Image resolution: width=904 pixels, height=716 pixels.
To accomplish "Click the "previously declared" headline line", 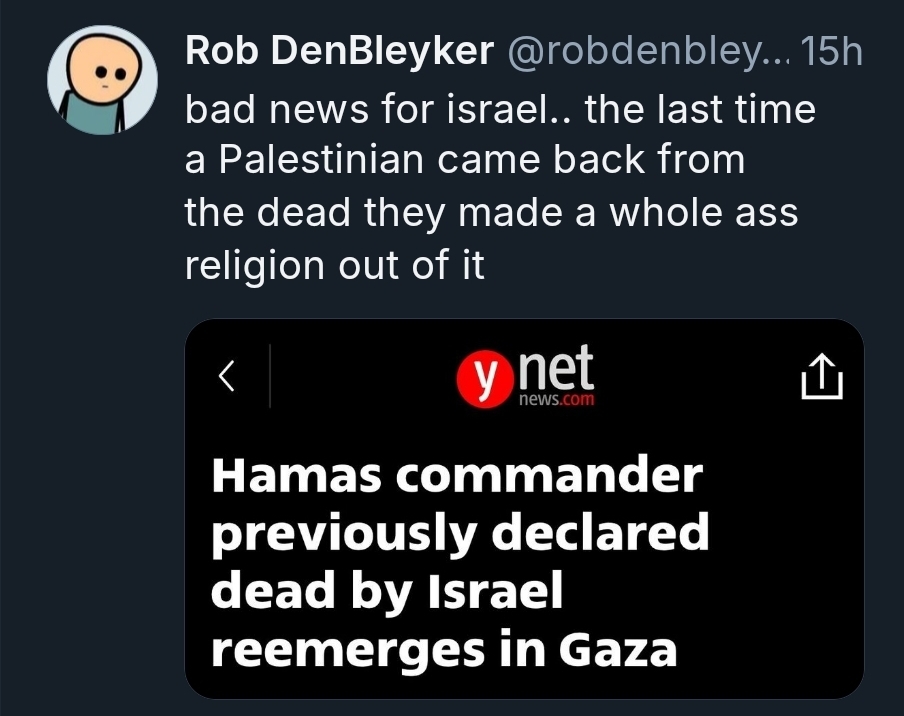I will (x=459, y=534).
